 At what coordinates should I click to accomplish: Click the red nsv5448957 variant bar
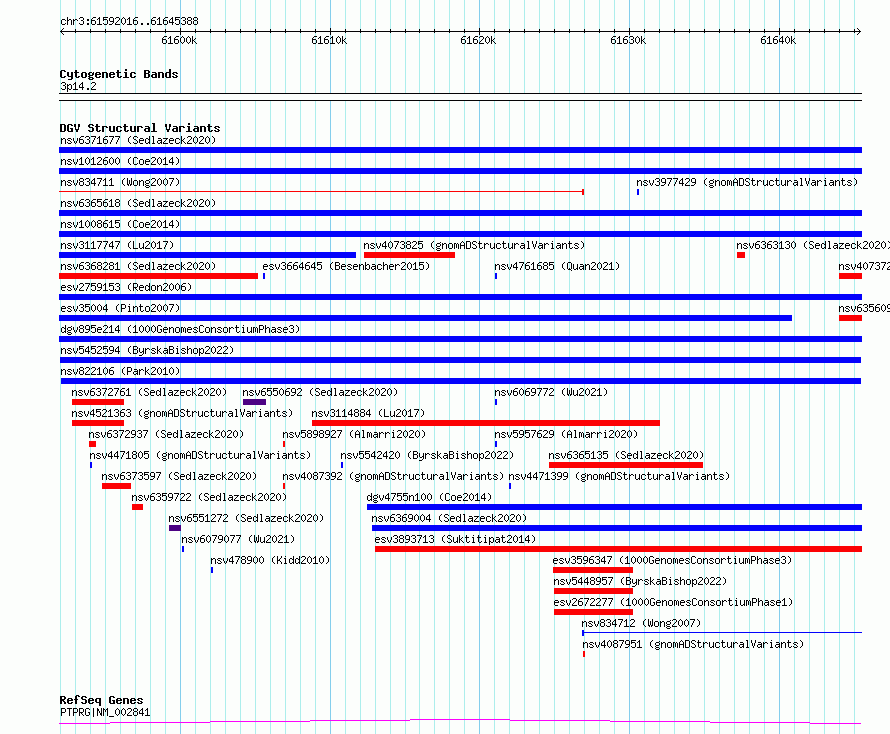click(x=593, y=592)
